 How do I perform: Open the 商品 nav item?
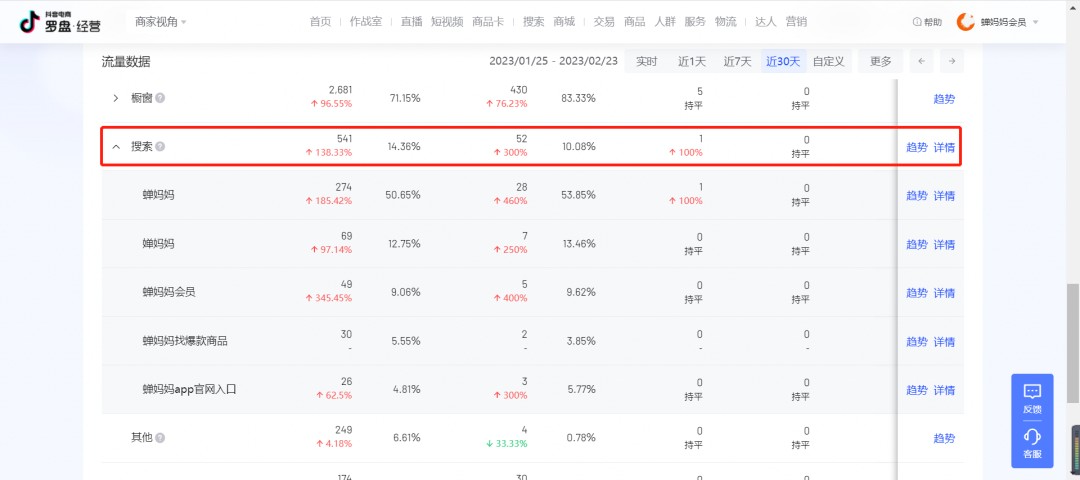634,22
